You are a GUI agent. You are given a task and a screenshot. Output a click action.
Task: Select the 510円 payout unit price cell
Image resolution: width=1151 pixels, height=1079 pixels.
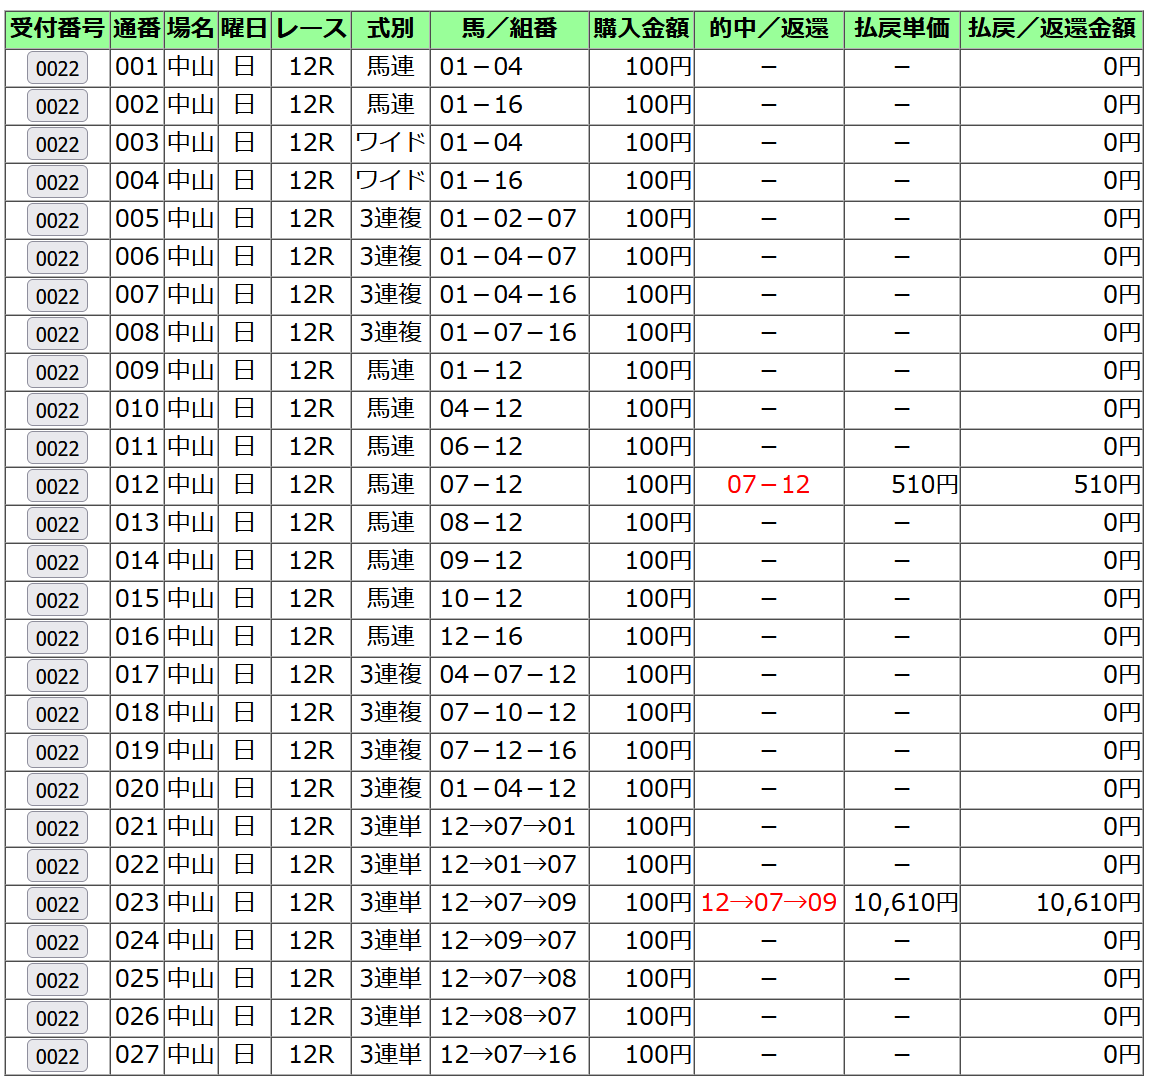[x=924, y=485]
